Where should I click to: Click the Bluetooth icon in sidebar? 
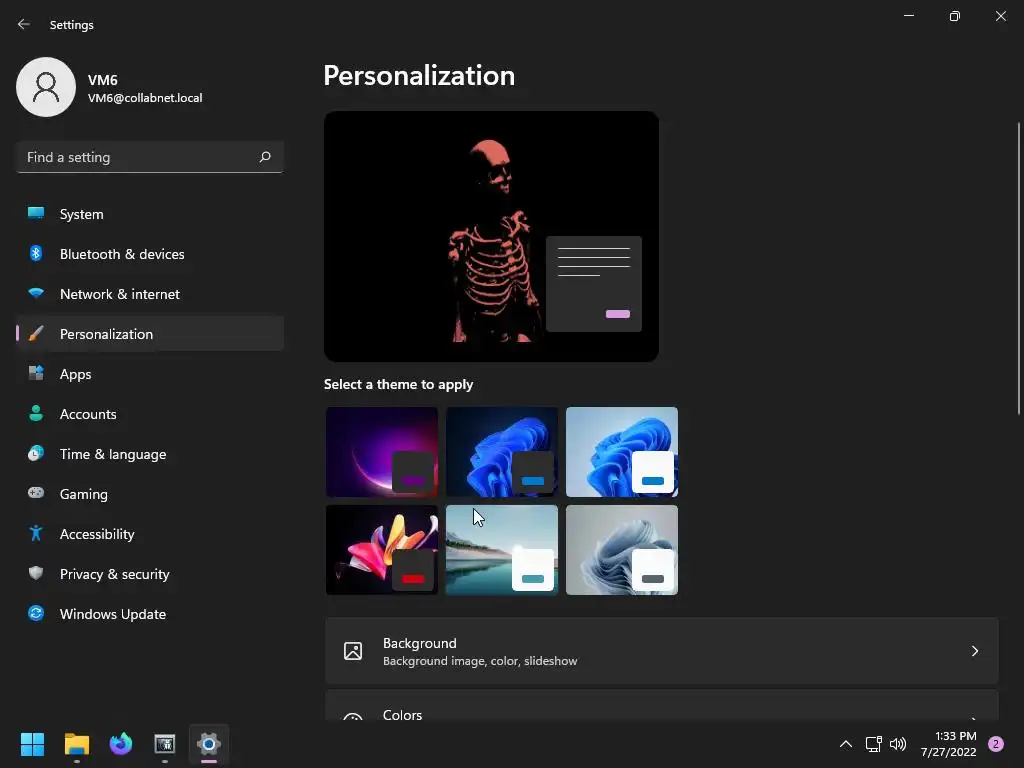pos(36,253)
